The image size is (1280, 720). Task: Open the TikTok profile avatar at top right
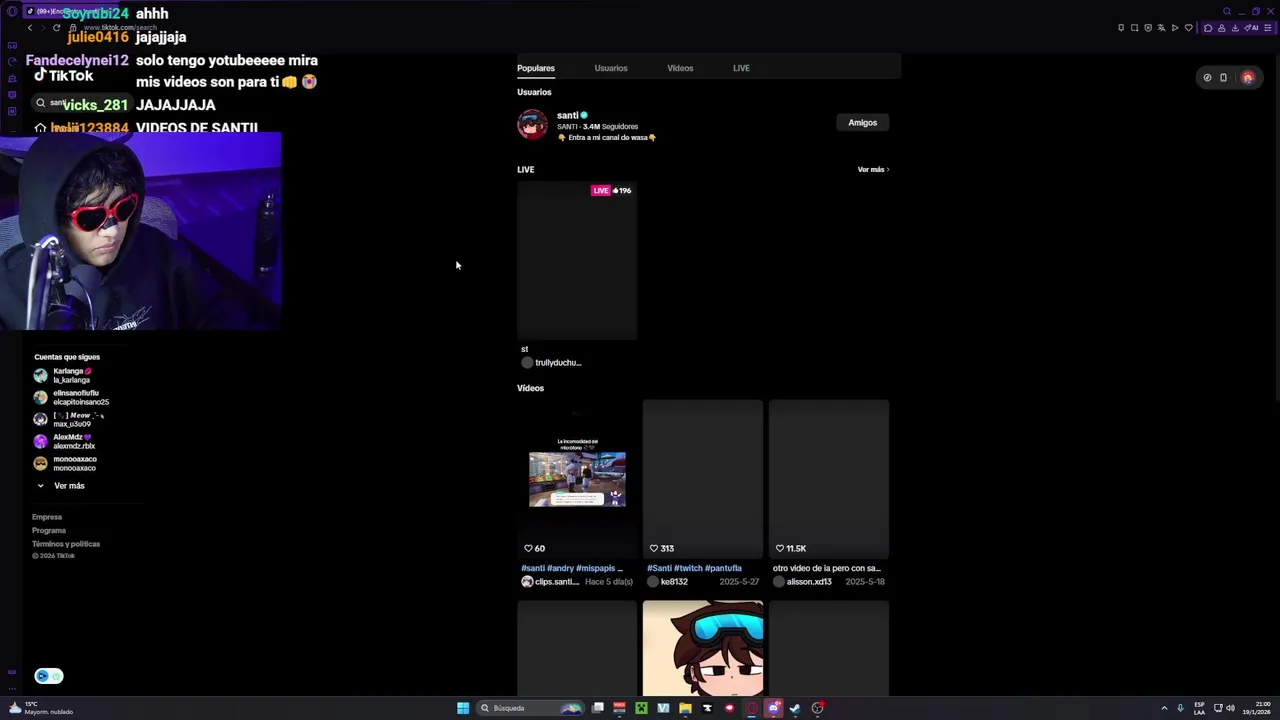[1248, 77]
